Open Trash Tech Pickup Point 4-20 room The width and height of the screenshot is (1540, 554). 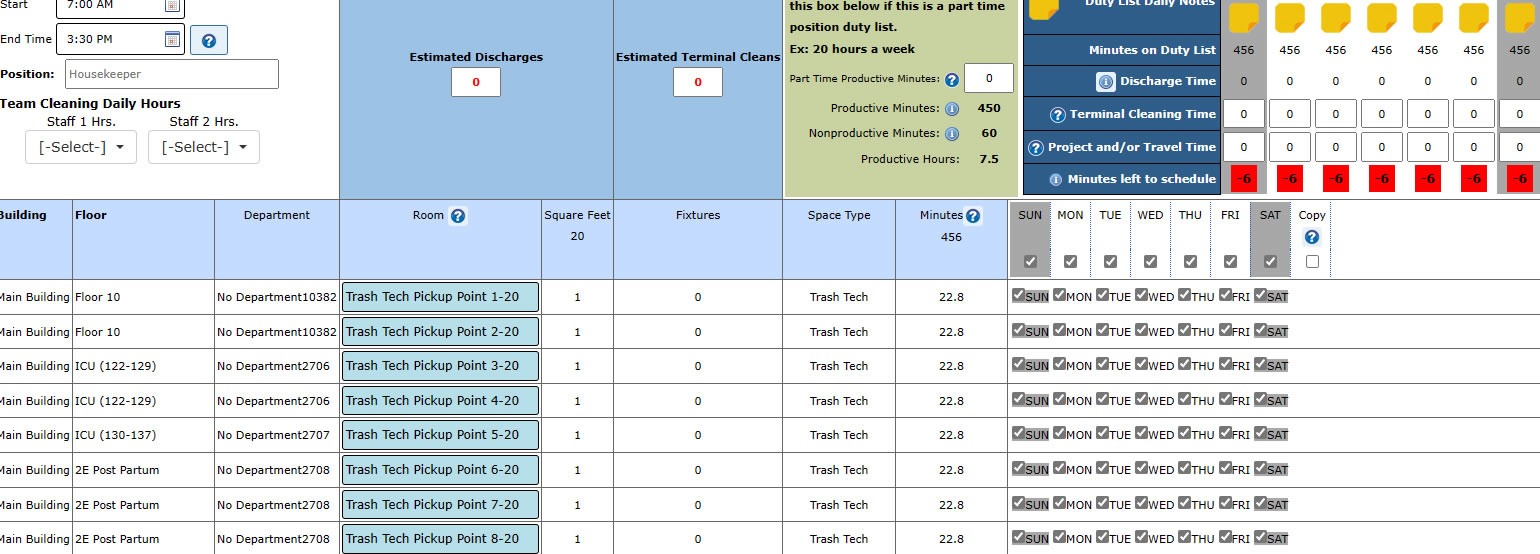pyautogui.click(x=440, y=401)
